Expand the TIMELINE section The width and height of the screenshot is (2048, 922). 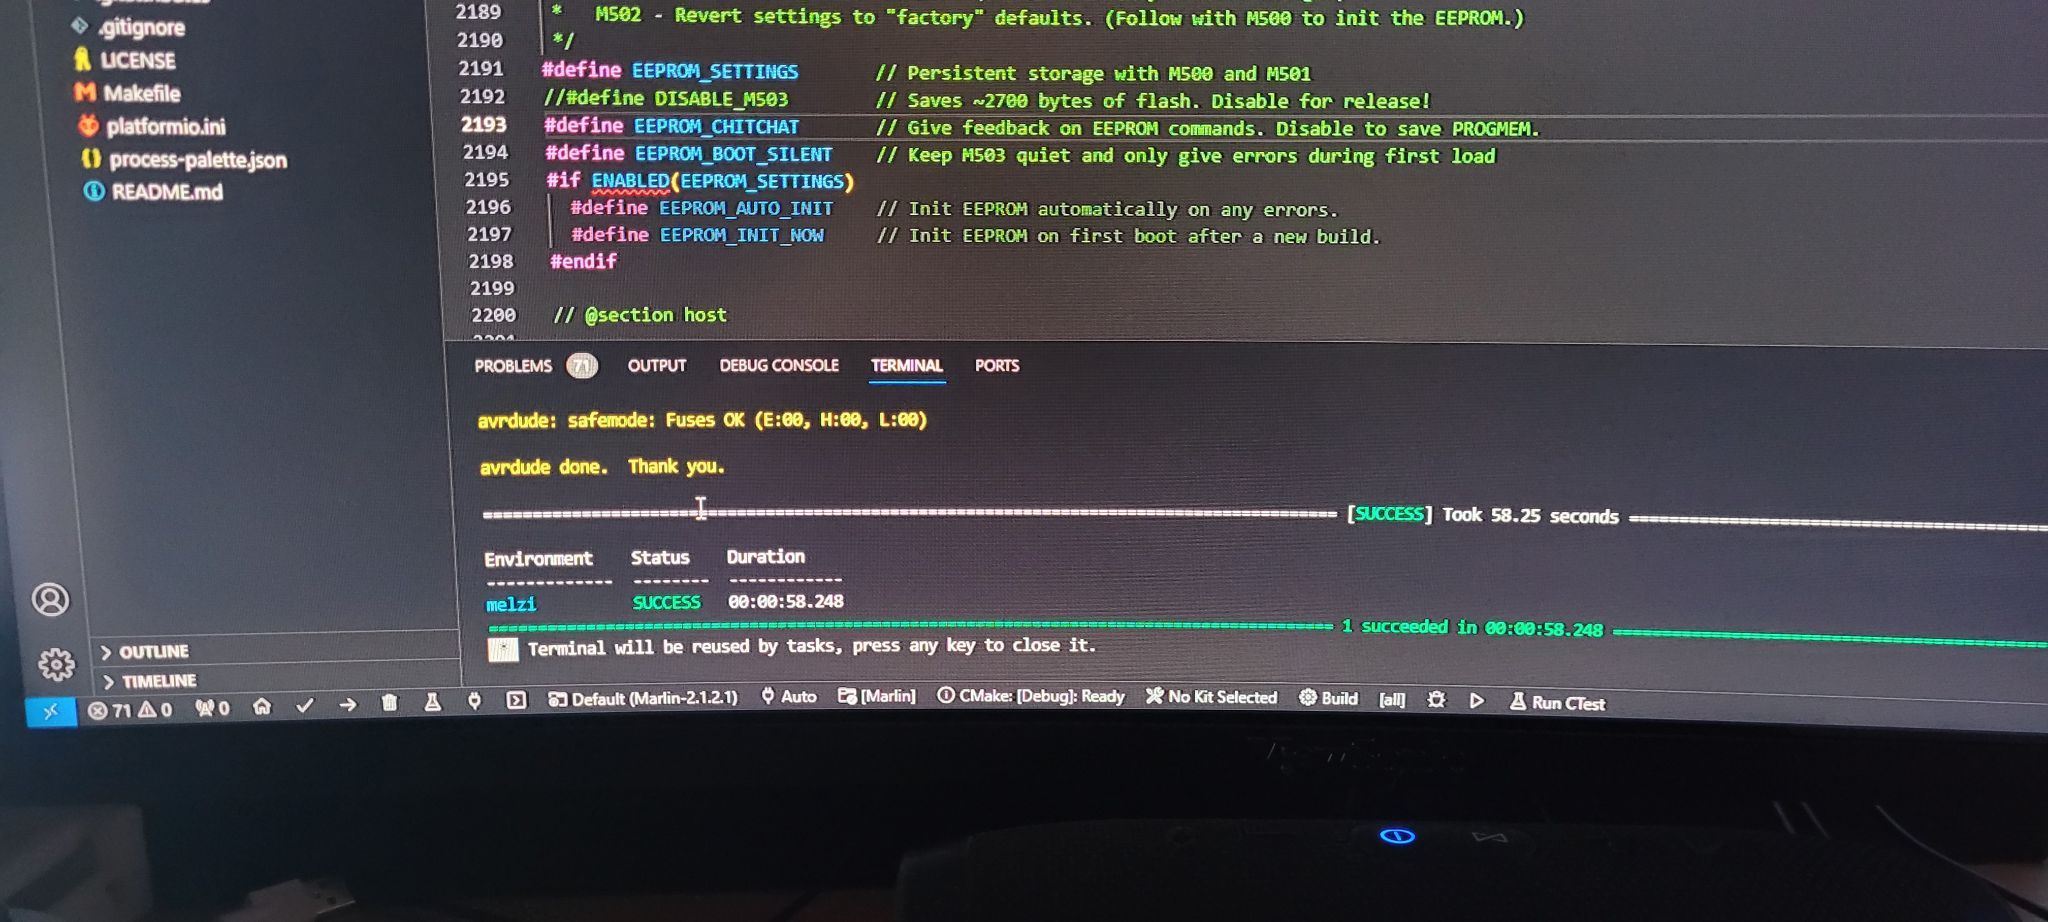149,681
